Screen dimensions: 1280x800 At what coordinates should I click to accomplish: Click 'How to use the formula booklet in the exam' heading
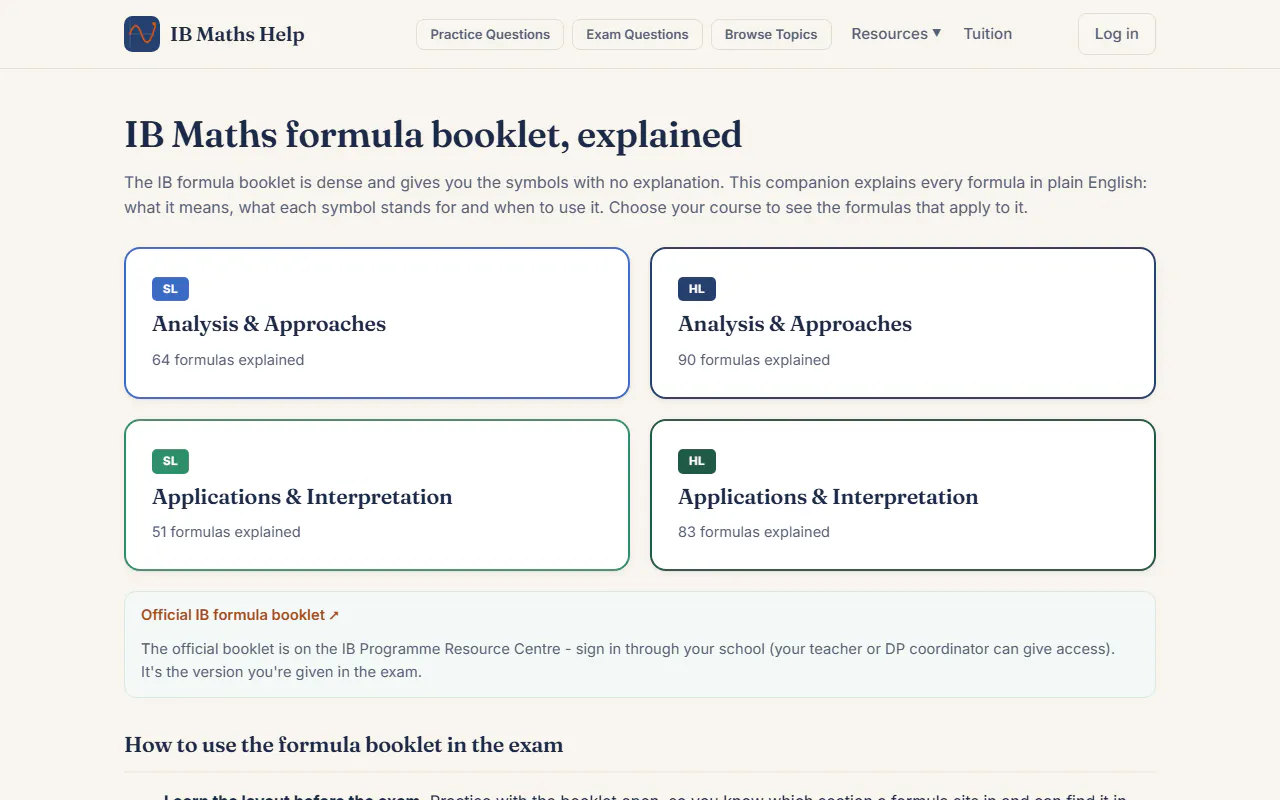click(x=344, y=745)
